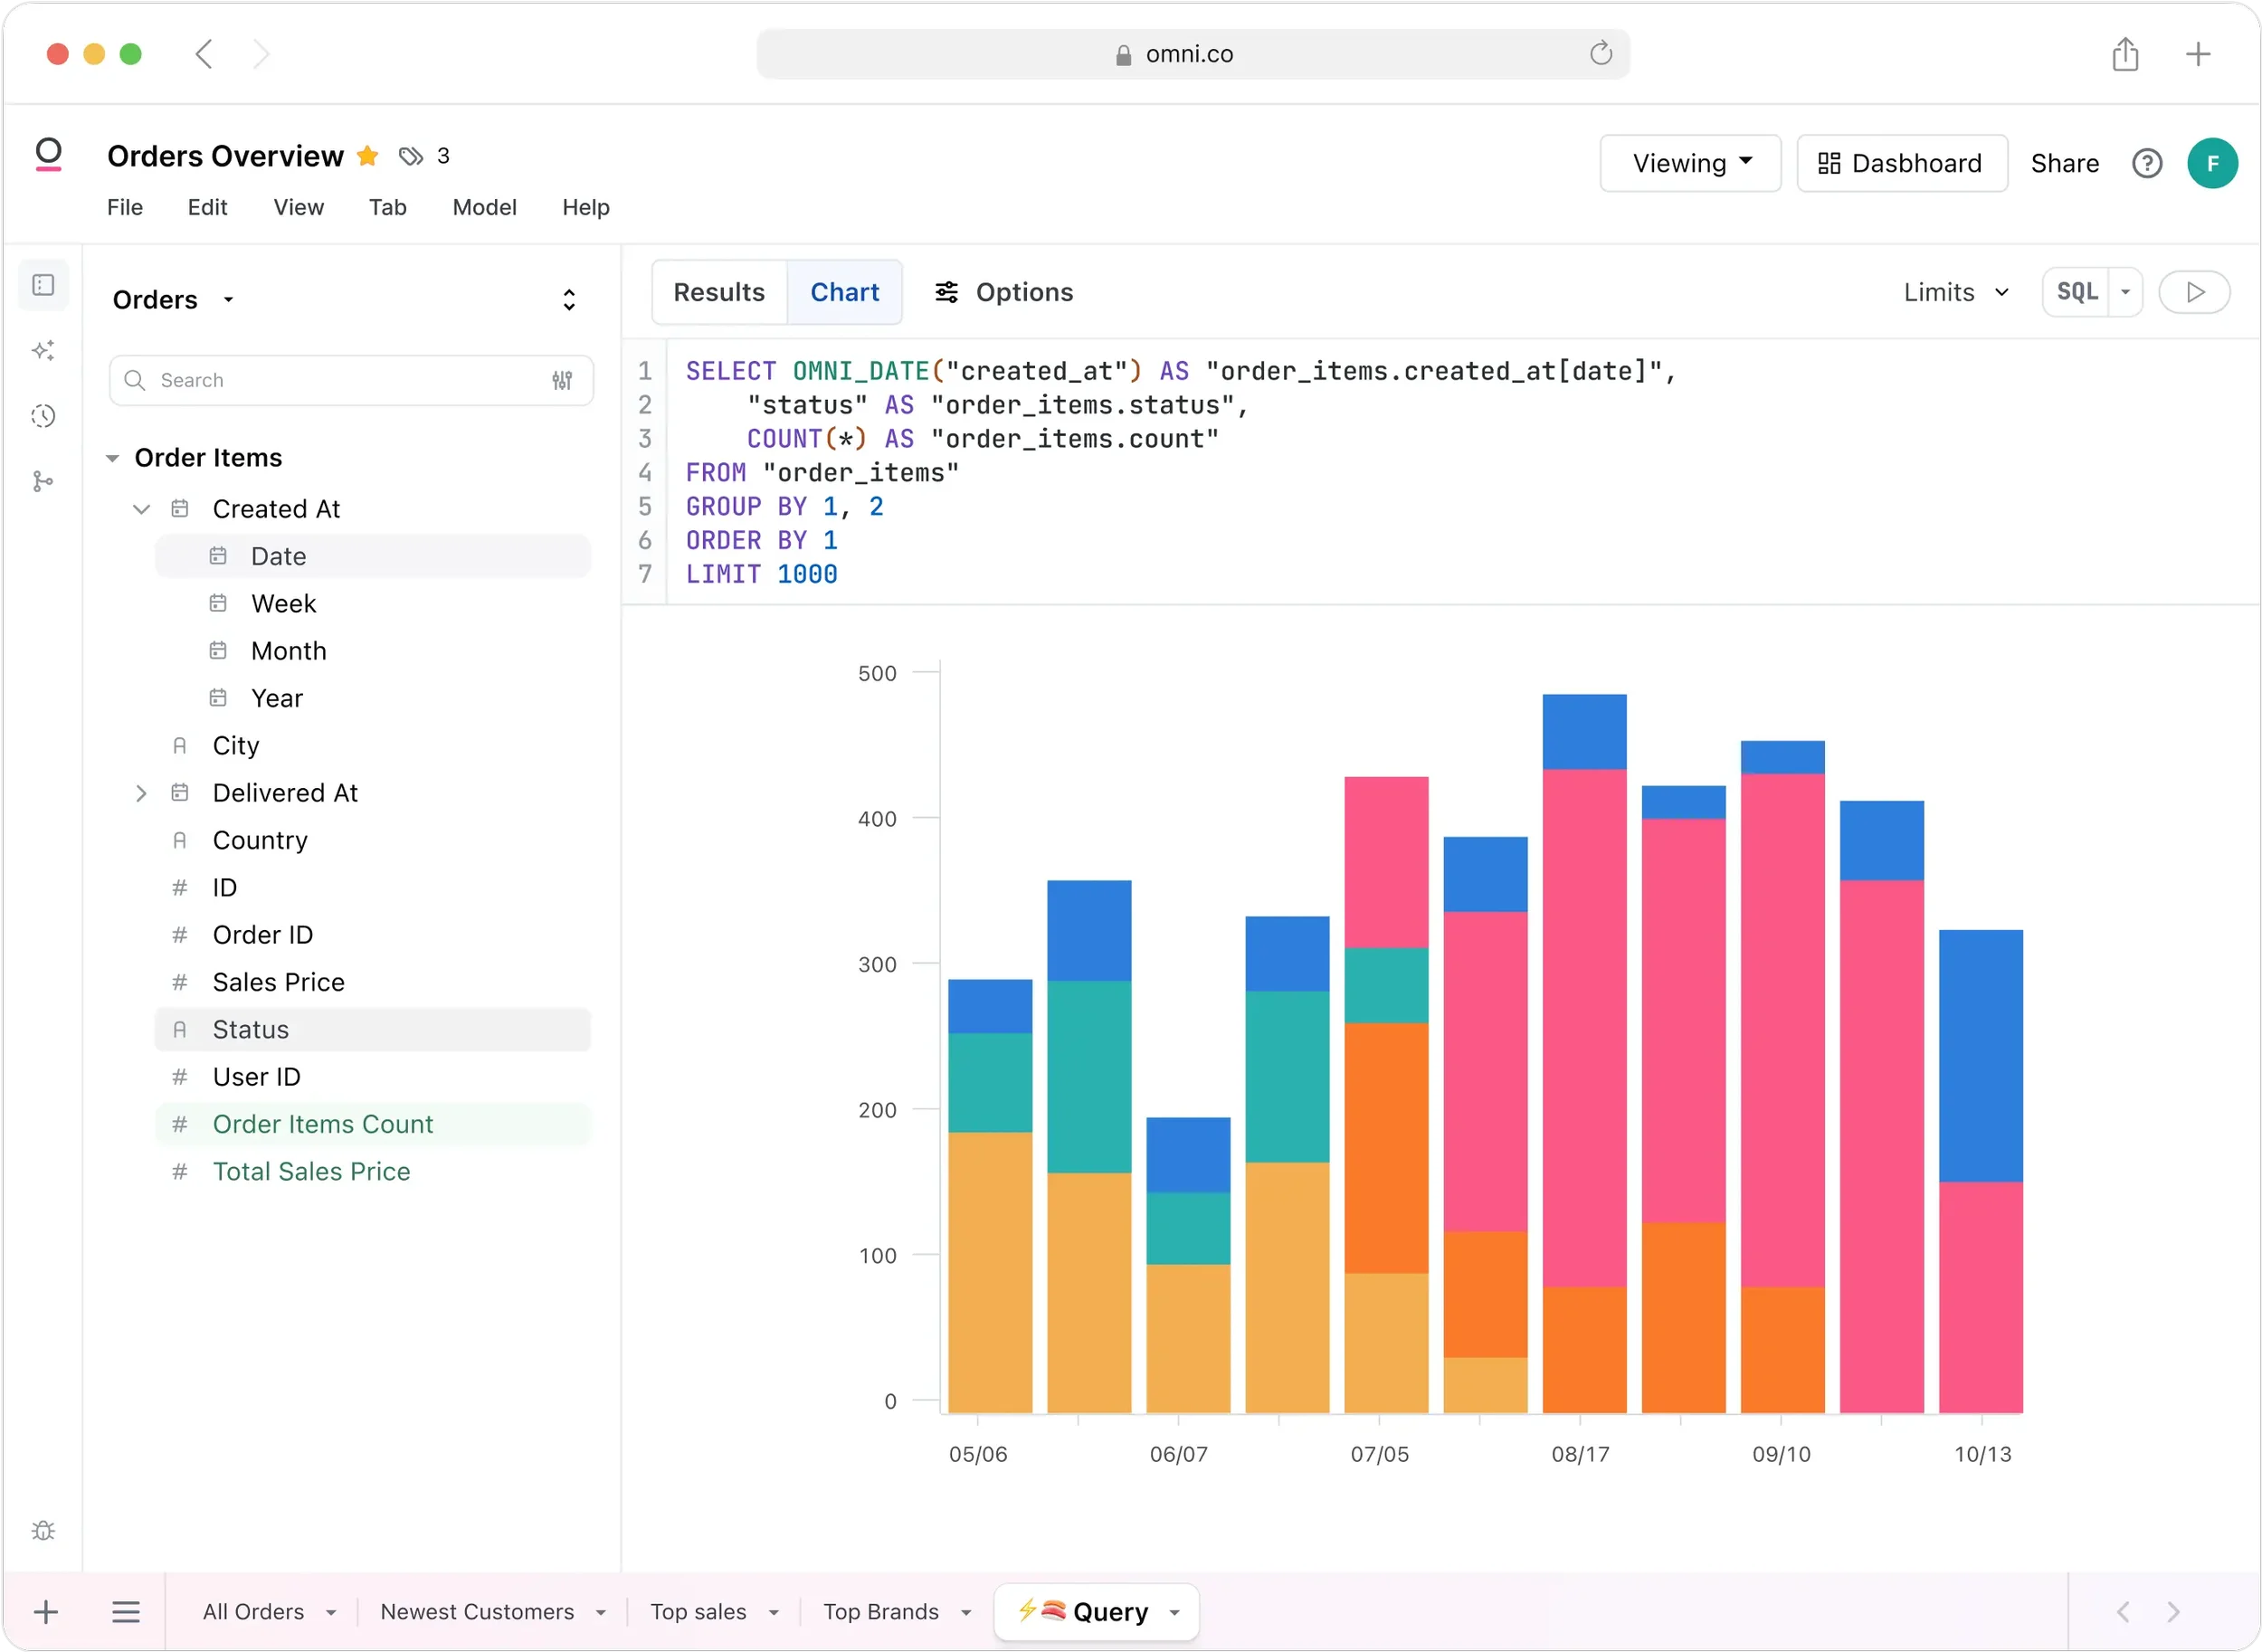2262x1652 pixels.
Task: Click the debug bug icon at bottom left
Action: 44,1530
